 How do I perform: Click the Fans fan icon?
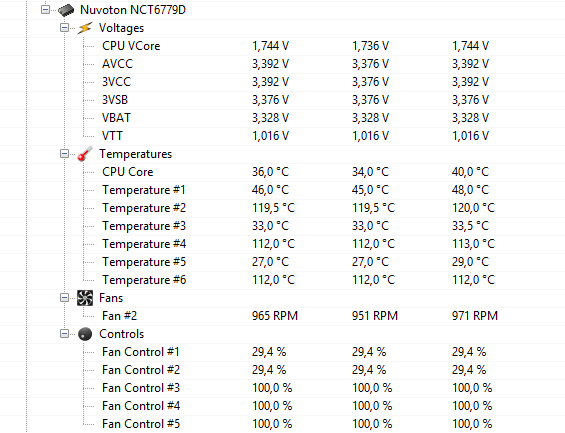pos(85,298)
